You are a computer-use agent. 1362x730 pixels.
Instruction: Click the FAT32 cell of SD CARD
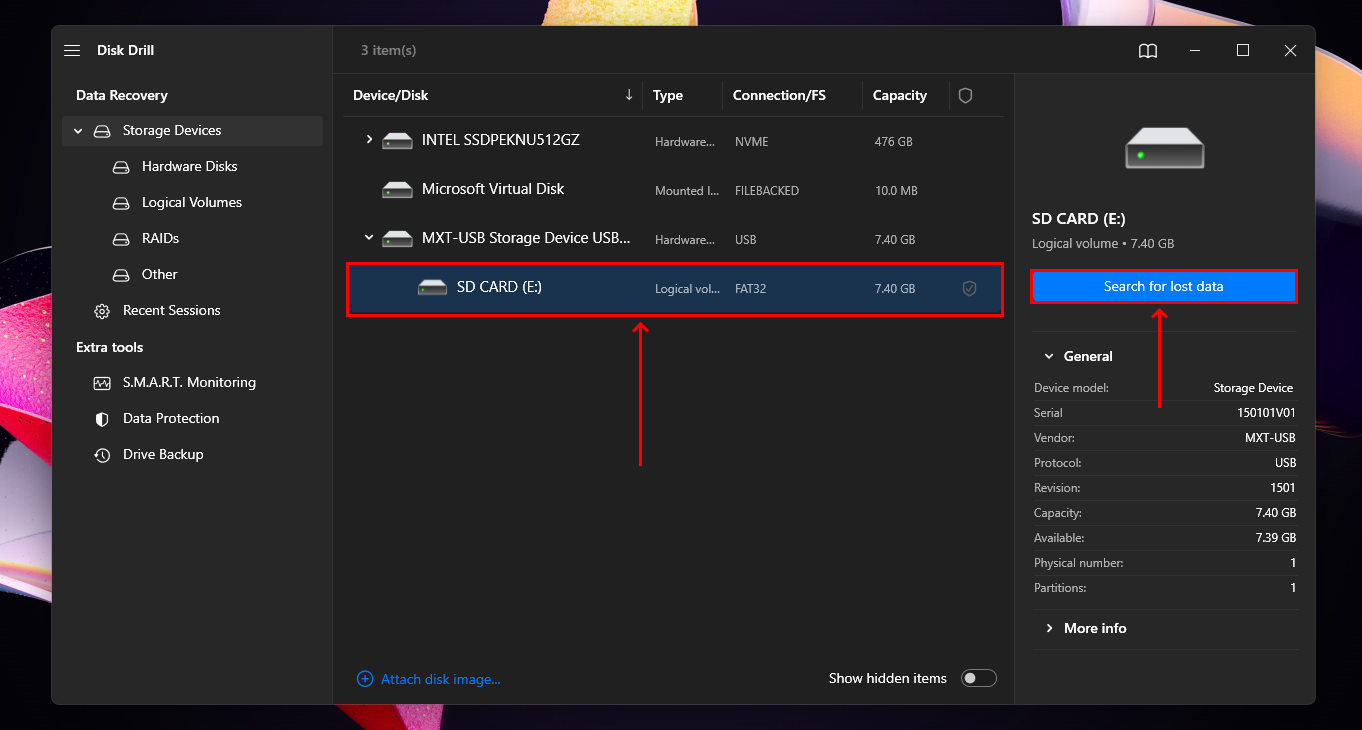[750, 289]
